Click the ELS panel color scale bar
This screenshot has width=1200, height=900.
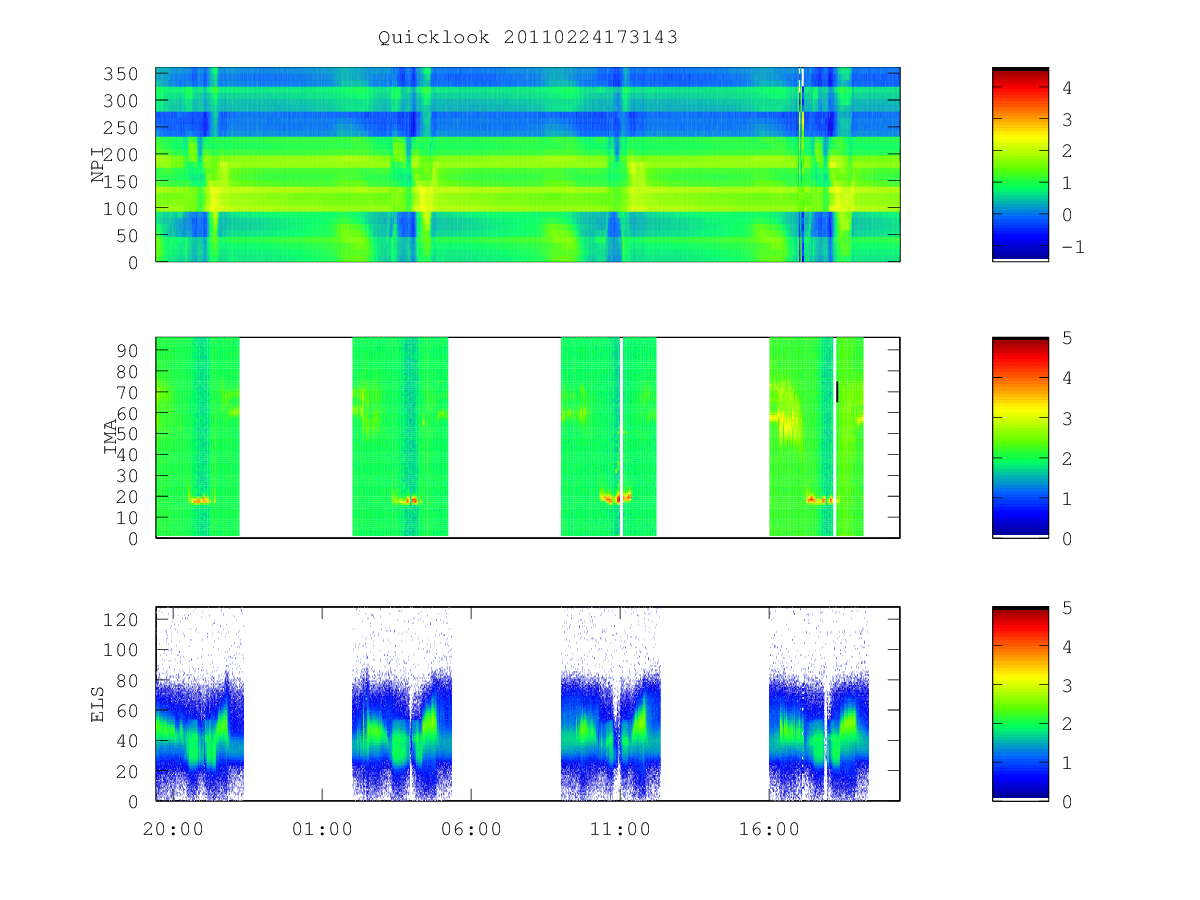1020,704
